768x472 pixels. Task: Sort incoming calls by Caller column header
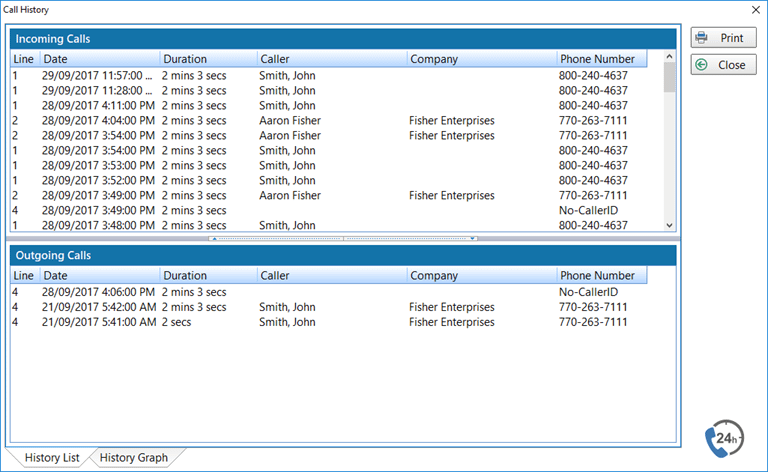pos(332,59)
